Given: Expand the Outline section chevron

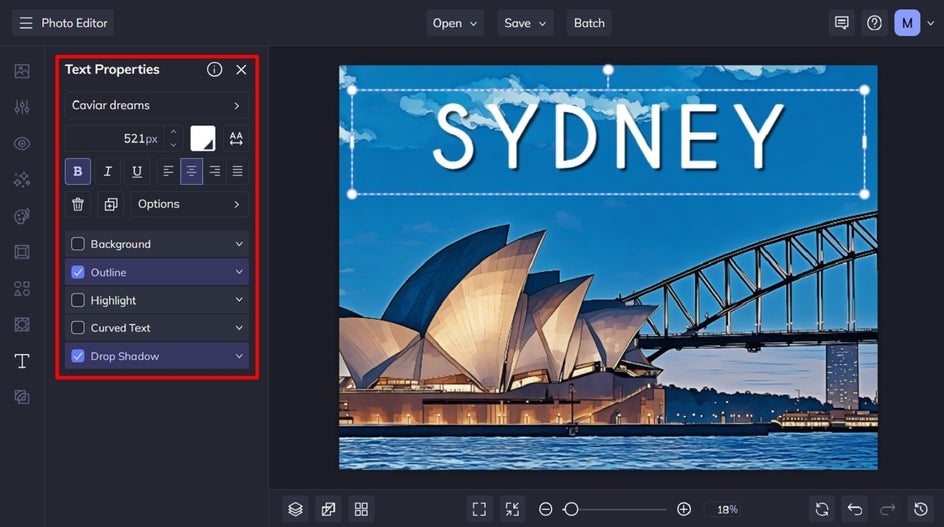Looking at the screenshot, I should coord(239,272).
